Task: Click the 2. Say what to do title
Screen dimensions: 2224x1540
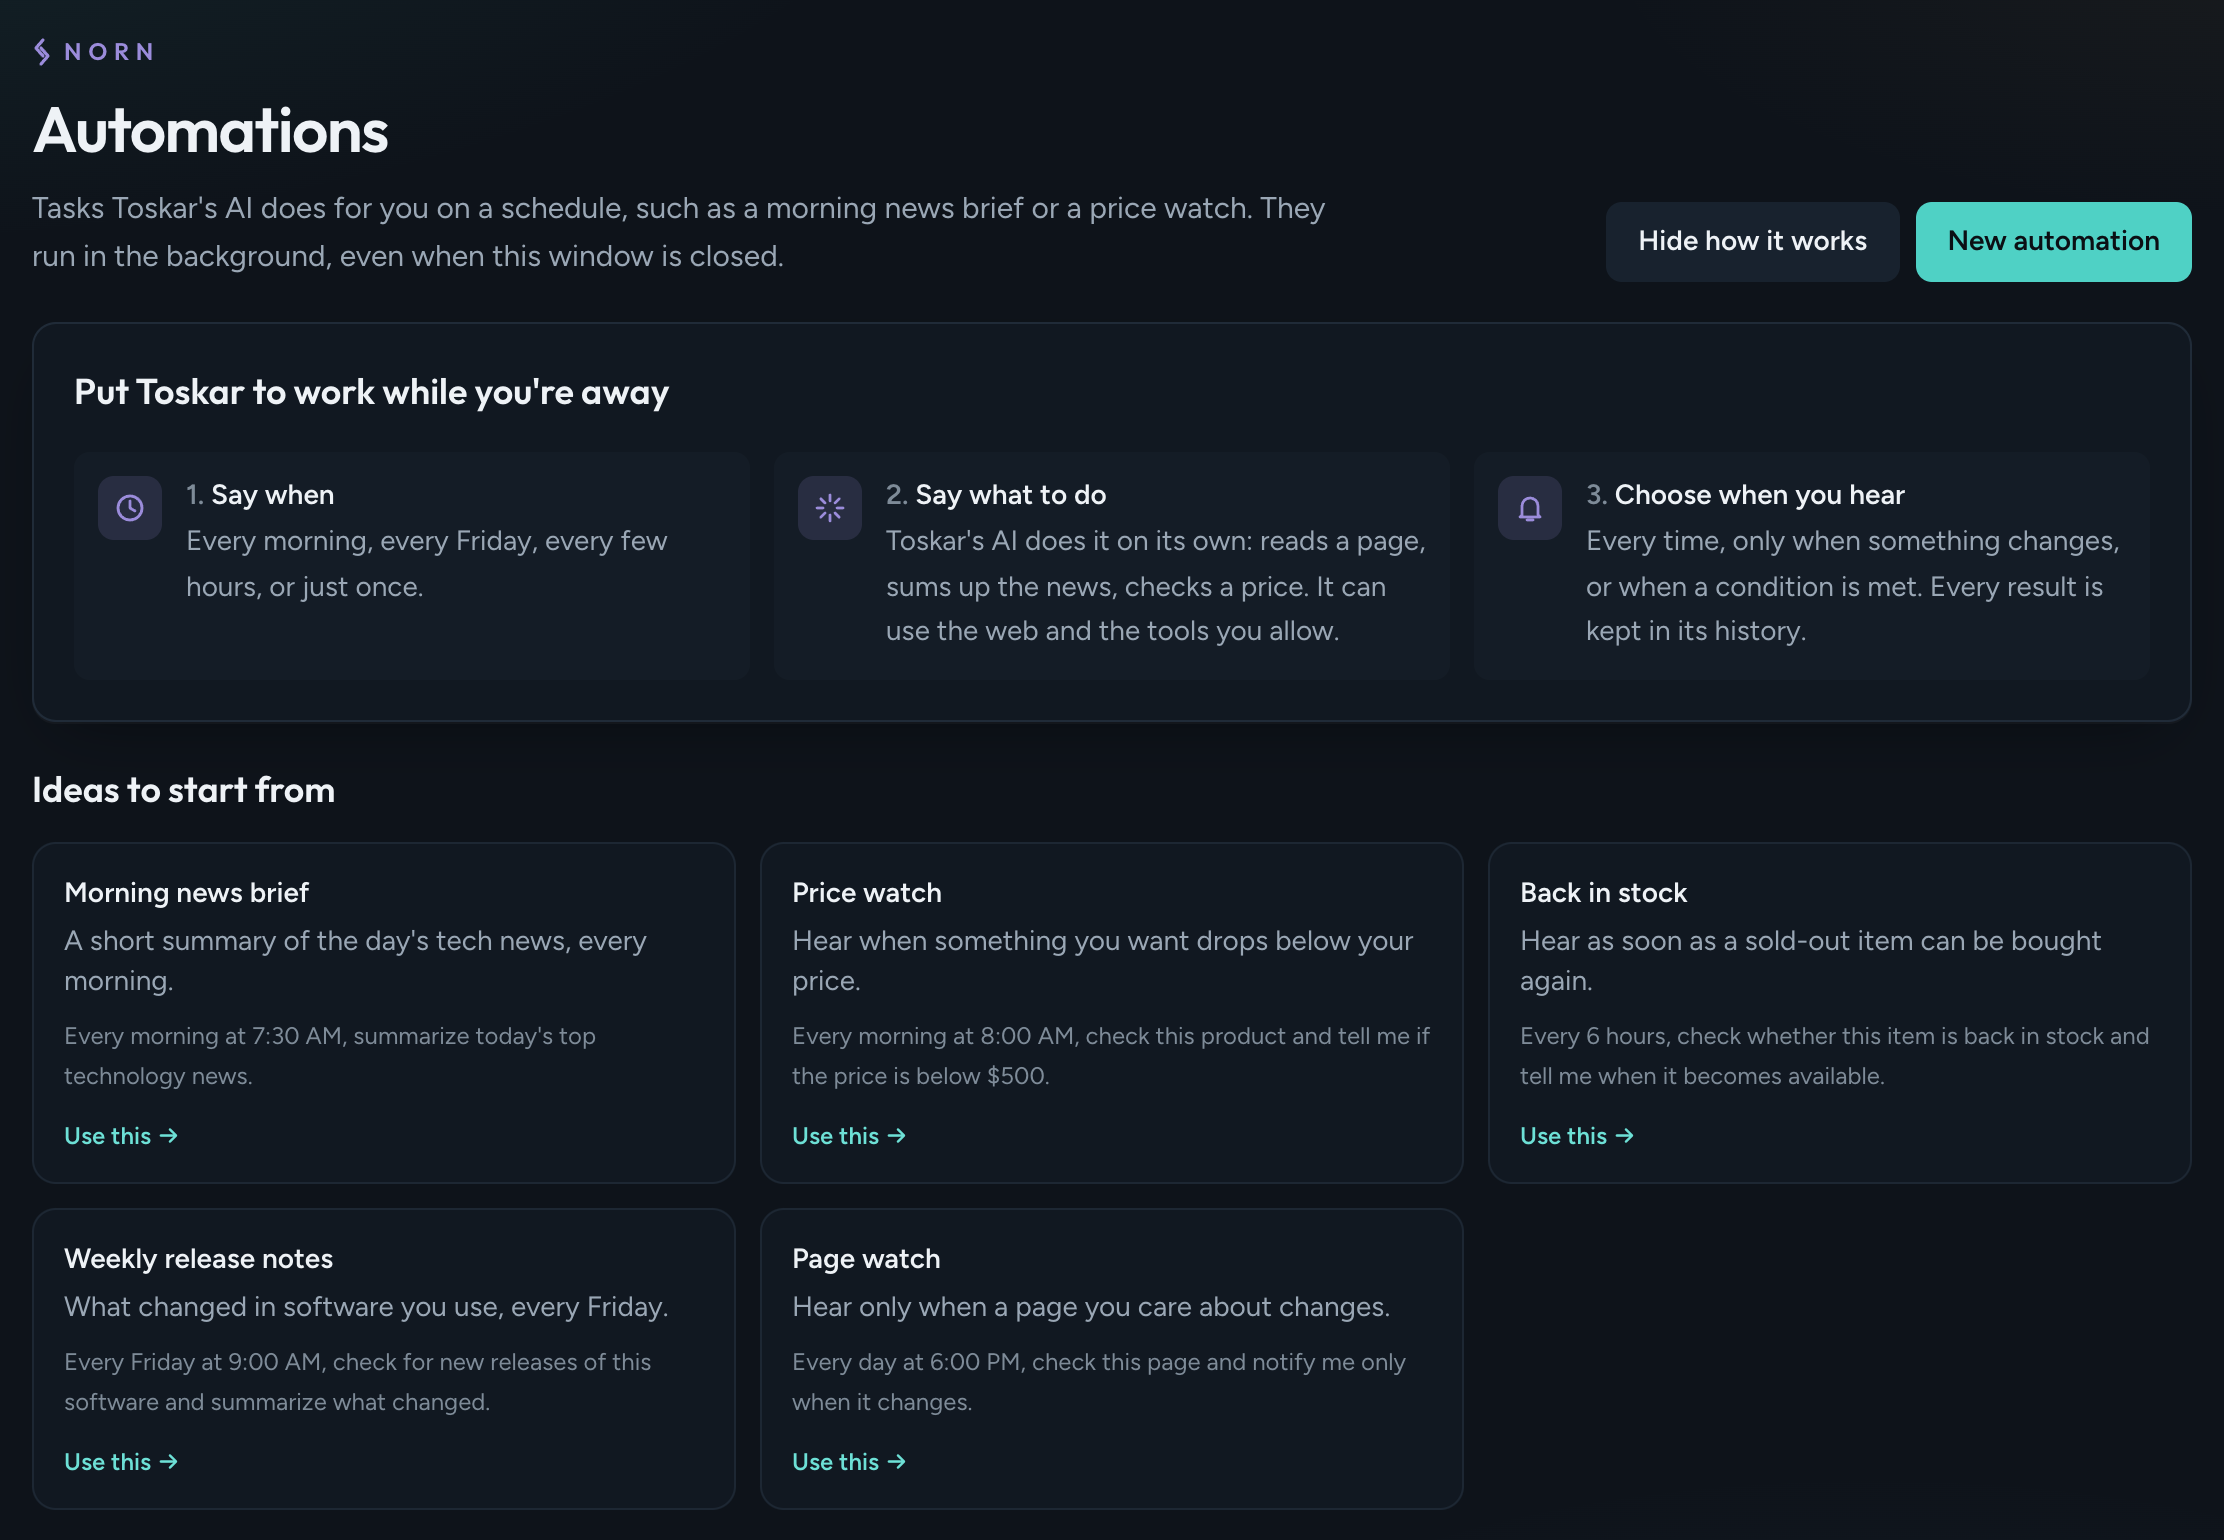Action: [x=996, y=494]
